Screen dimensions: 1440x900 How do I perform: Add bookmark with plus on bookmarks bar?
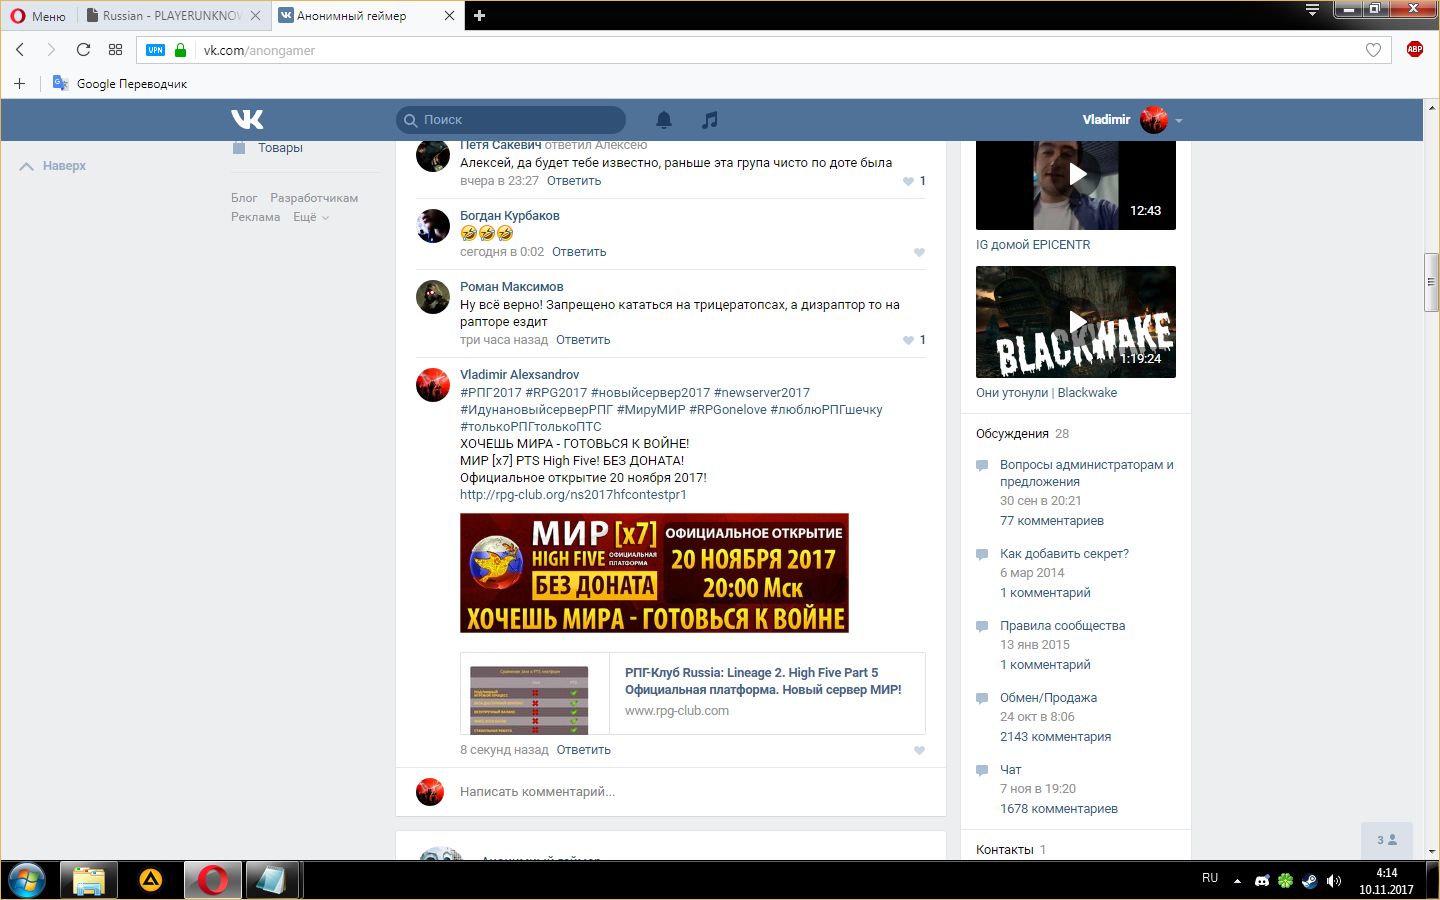coord(19,83)
